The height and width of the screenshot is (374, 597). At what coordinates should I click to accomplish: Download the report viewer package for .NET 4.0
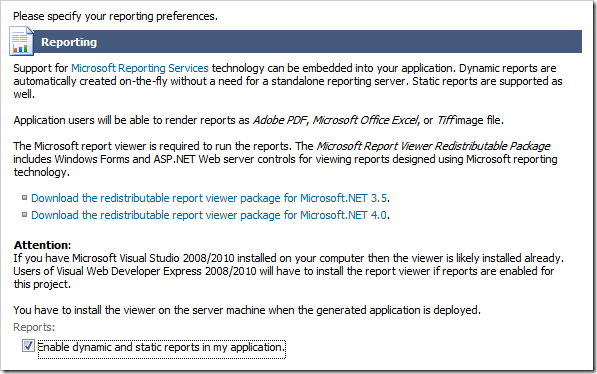pyautogui.click(x=209, y=215)
